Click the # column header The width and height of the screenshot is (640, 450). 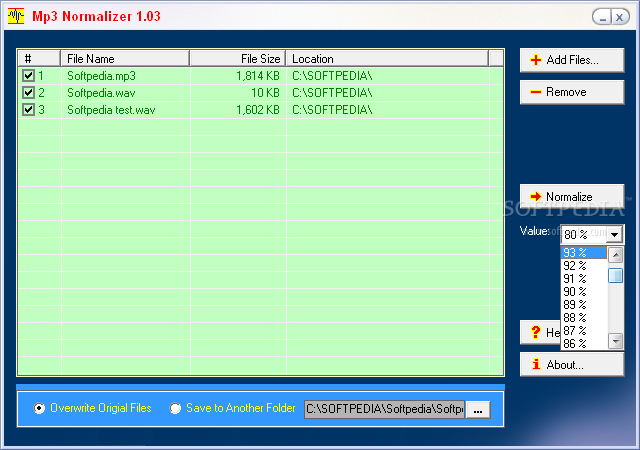tap(39, 58)
